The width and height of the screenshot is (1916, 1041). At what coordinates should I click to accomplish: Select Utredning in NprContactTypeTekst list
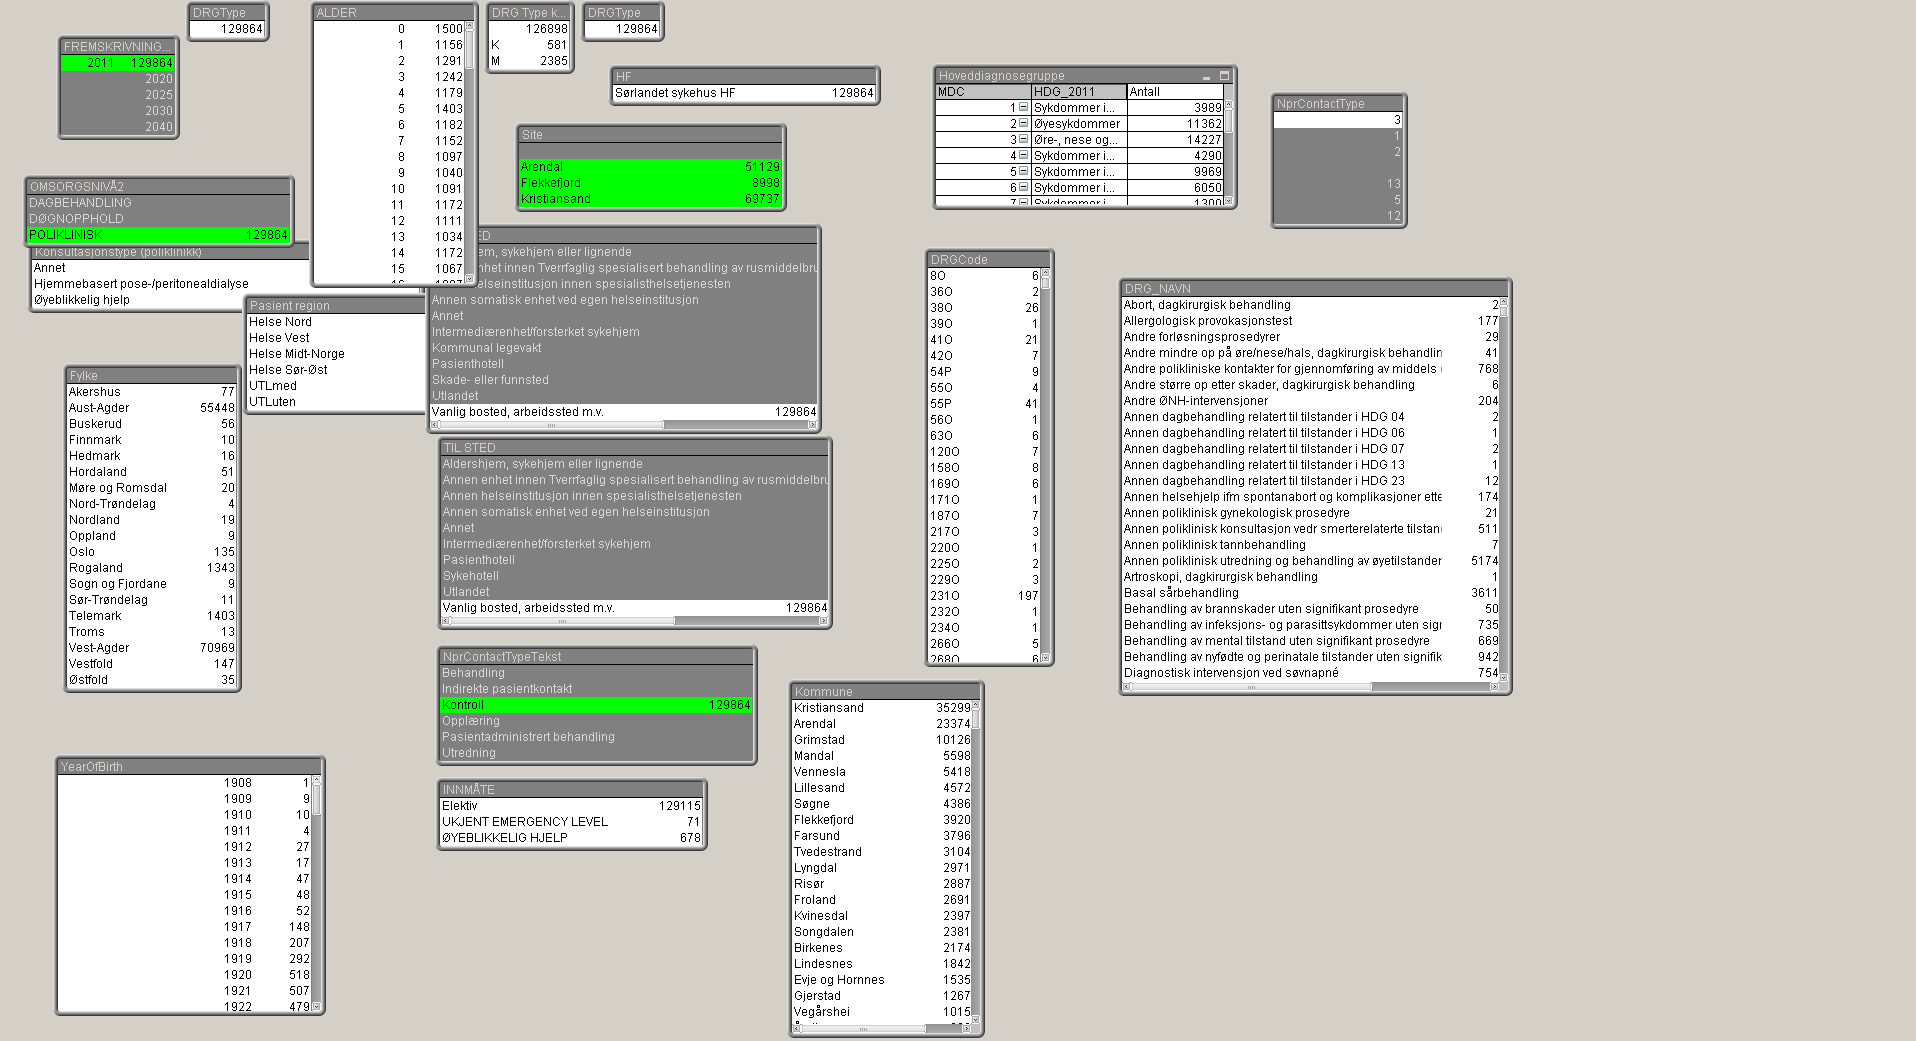click(596, 753)
